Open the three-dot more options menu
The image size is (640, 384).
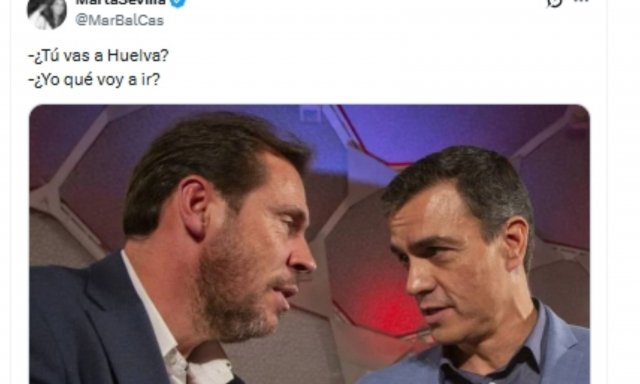tap(582, 1)
